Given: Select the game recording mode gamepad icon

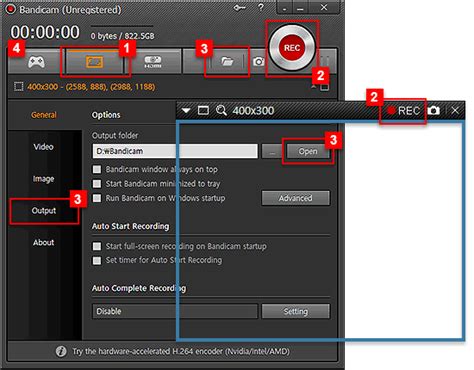Looking at the screenshot, I should [x=36, y=62].
